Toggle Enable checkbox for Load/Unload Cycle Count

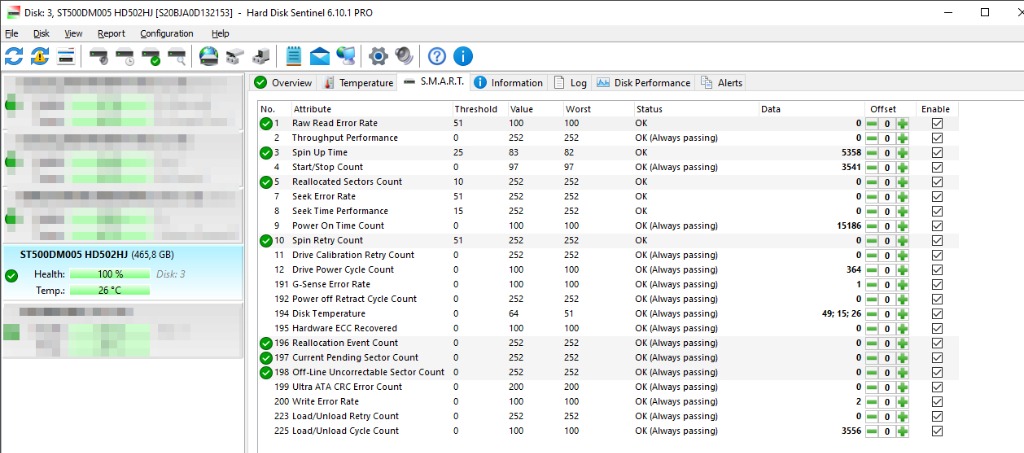point(937,431)
